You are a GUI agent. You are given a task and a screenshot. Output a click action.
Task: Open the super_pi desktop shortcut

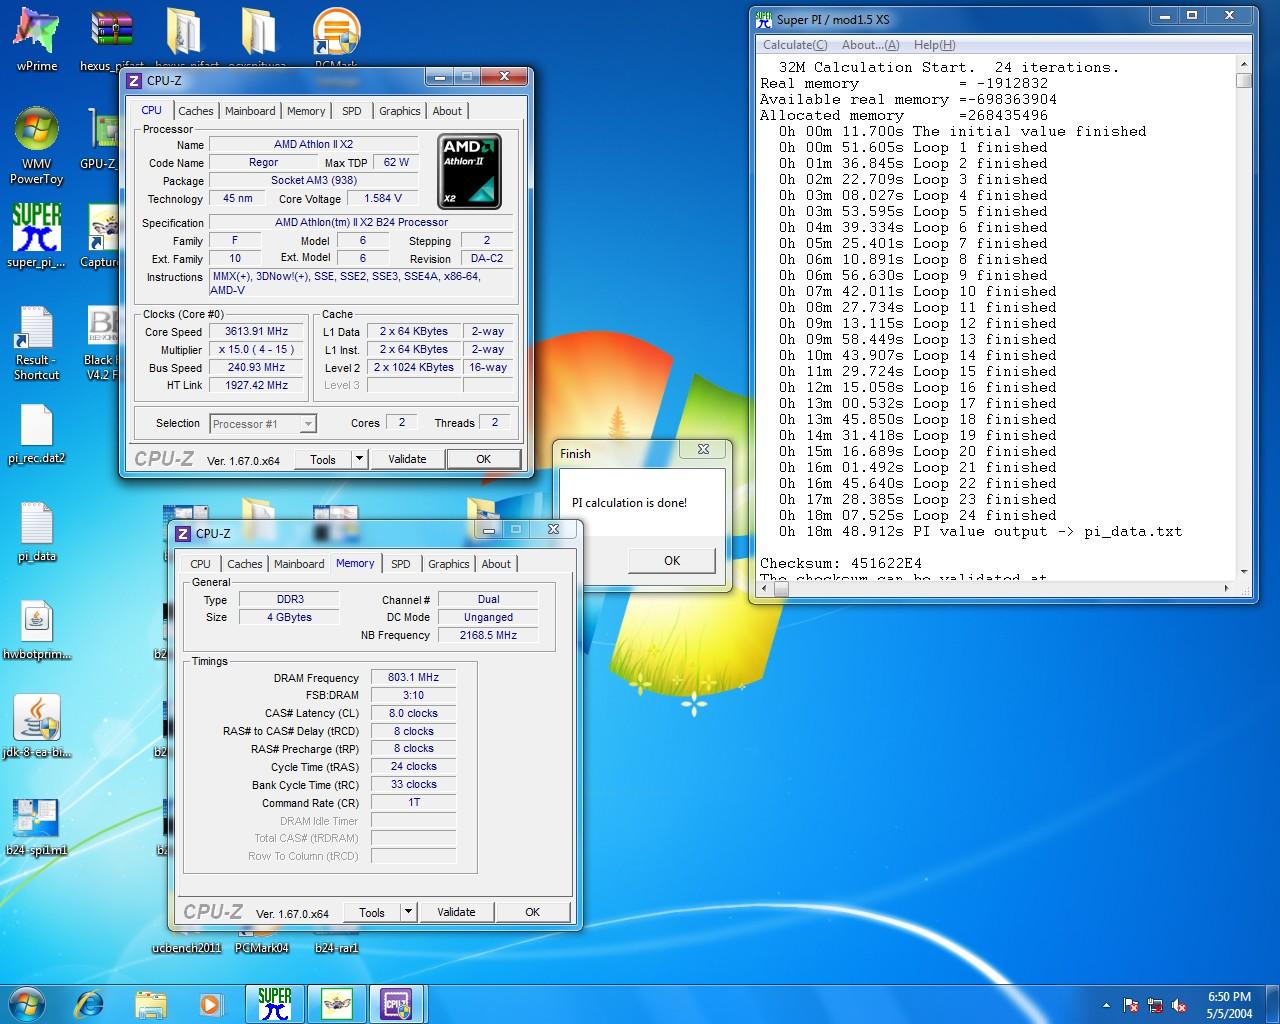[36, 236]
